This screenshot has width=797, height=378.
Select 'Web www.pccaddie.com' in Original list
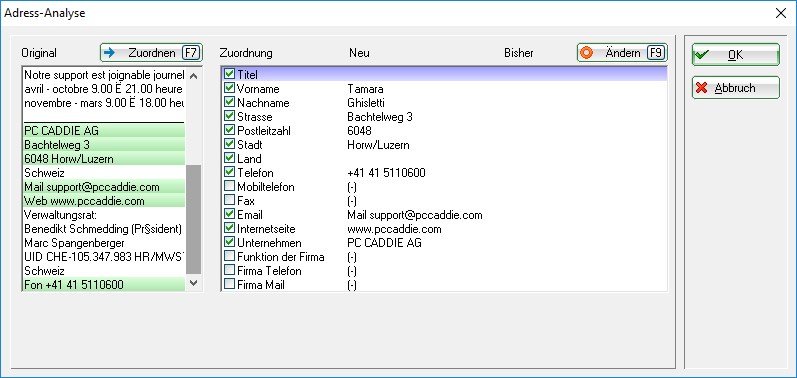[x=104, y=201]
